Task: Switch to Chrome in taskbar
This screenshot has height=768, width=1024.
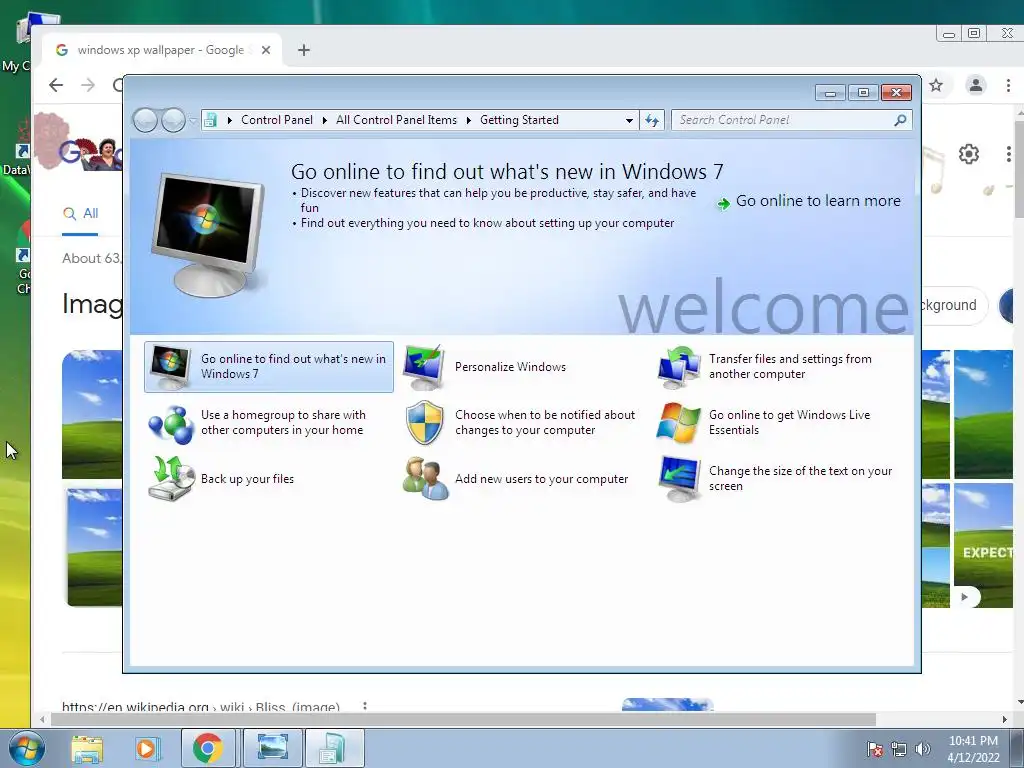Action: (x=208, y=748)
